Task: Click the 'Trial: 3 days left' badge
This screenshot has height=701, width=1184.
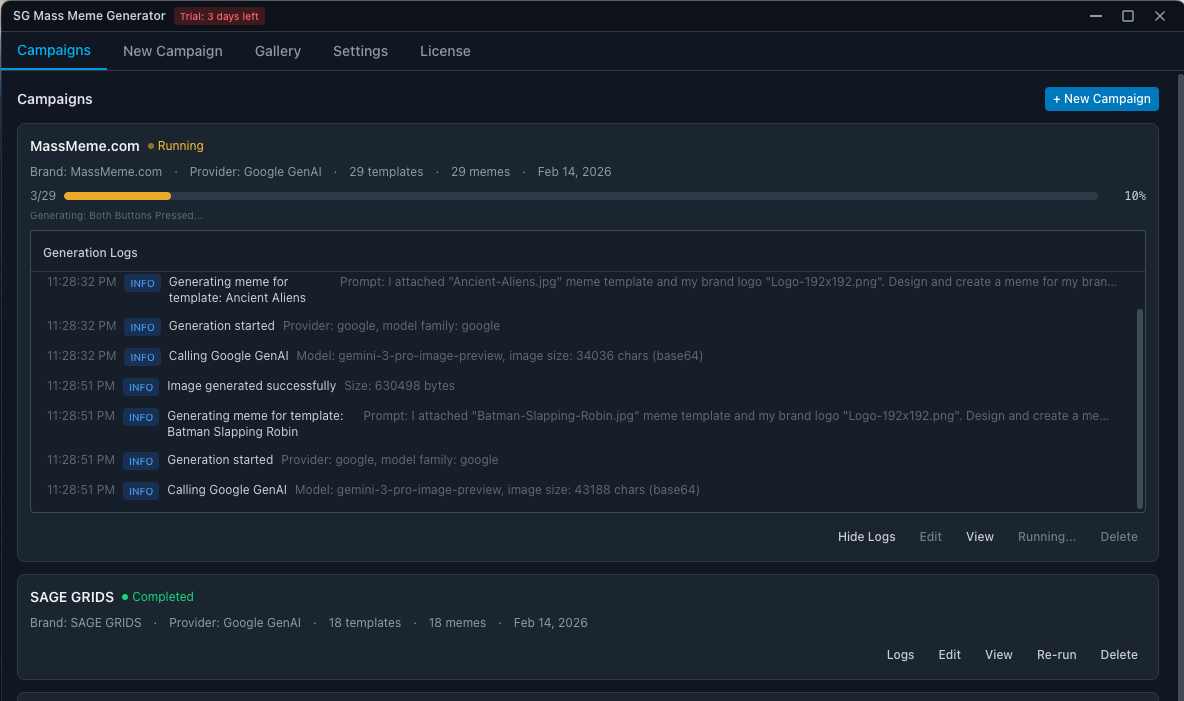Action: (219, 16)
